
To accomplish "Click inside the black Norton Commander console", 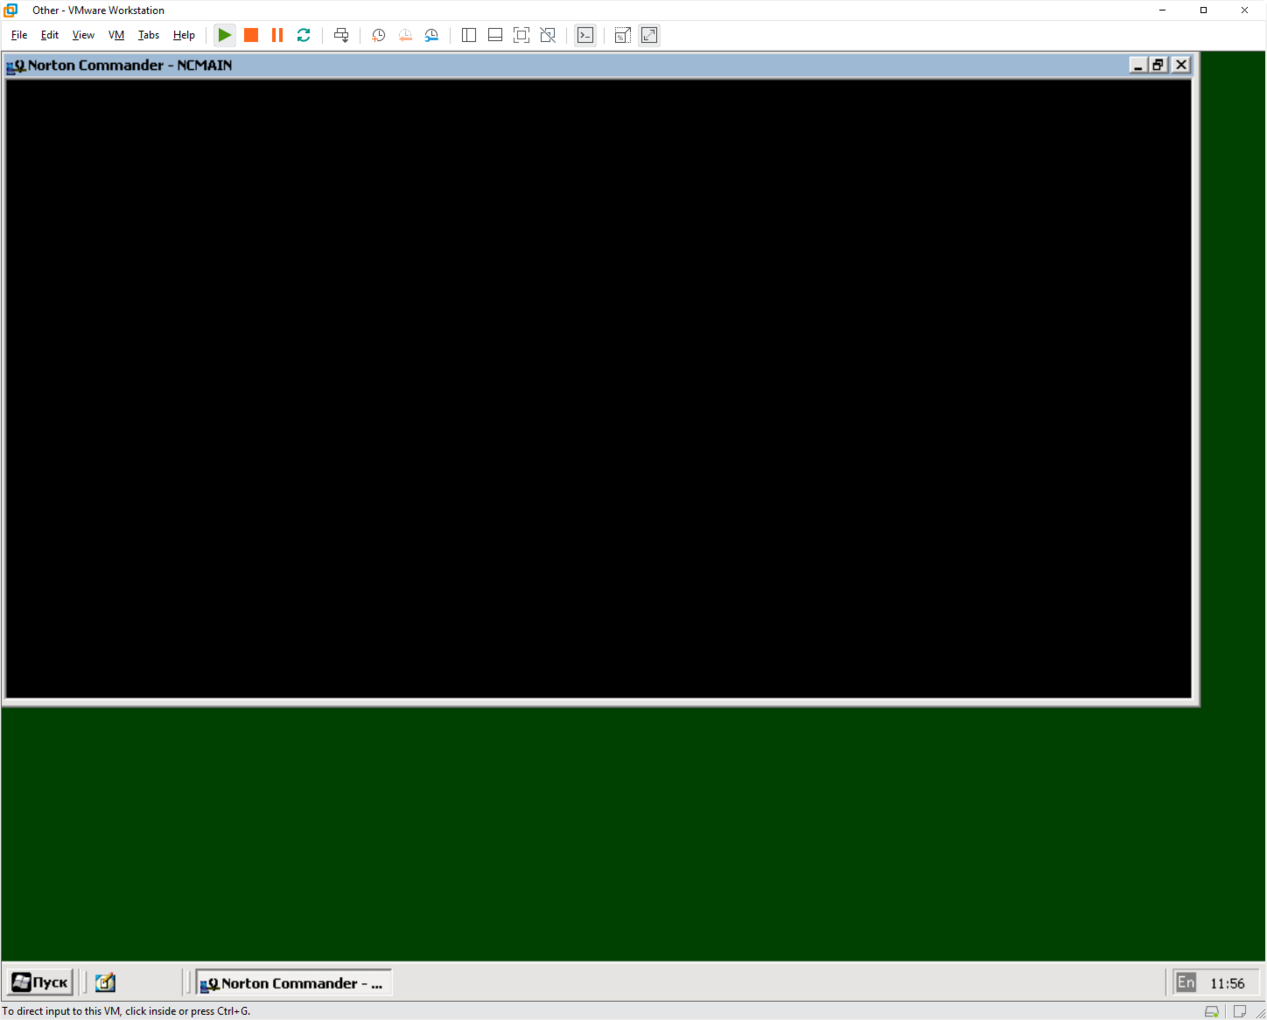I will pyautogui.click(x=598, y=388).
